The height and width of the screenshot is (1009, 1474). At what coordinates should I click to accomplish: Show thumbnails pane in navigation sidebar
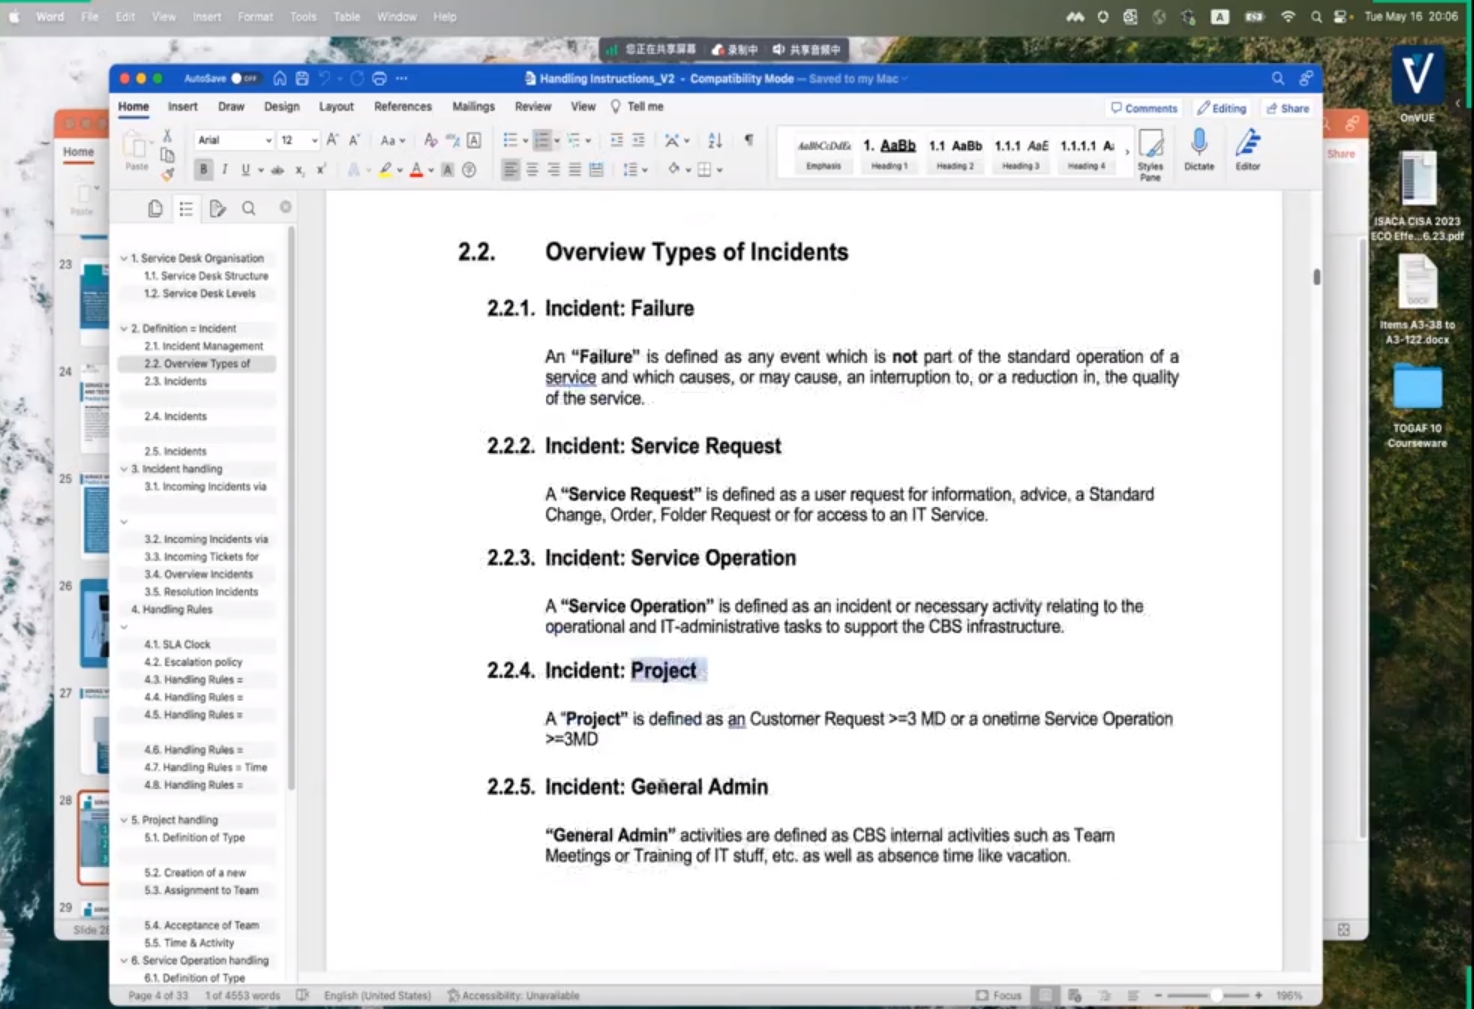click(155, 208)
